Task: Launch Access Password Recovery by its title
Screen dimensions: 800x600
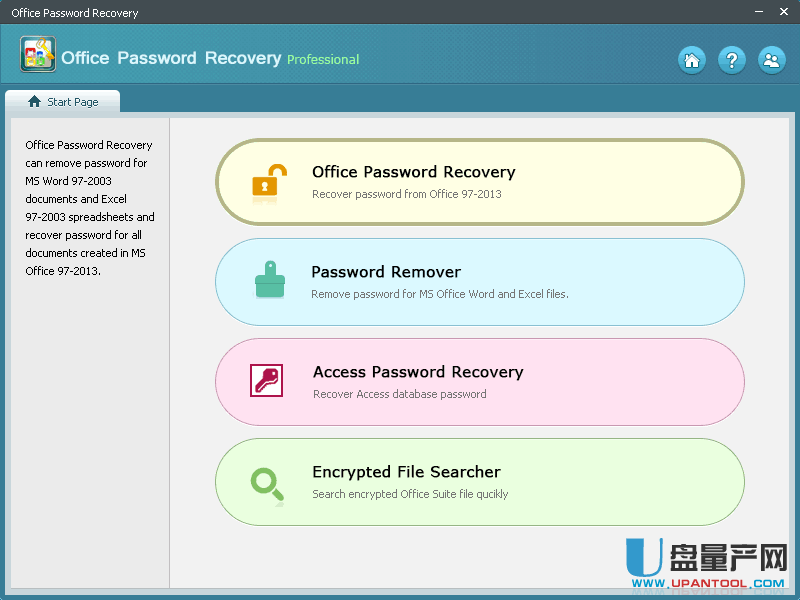Action: coord(418,372)
